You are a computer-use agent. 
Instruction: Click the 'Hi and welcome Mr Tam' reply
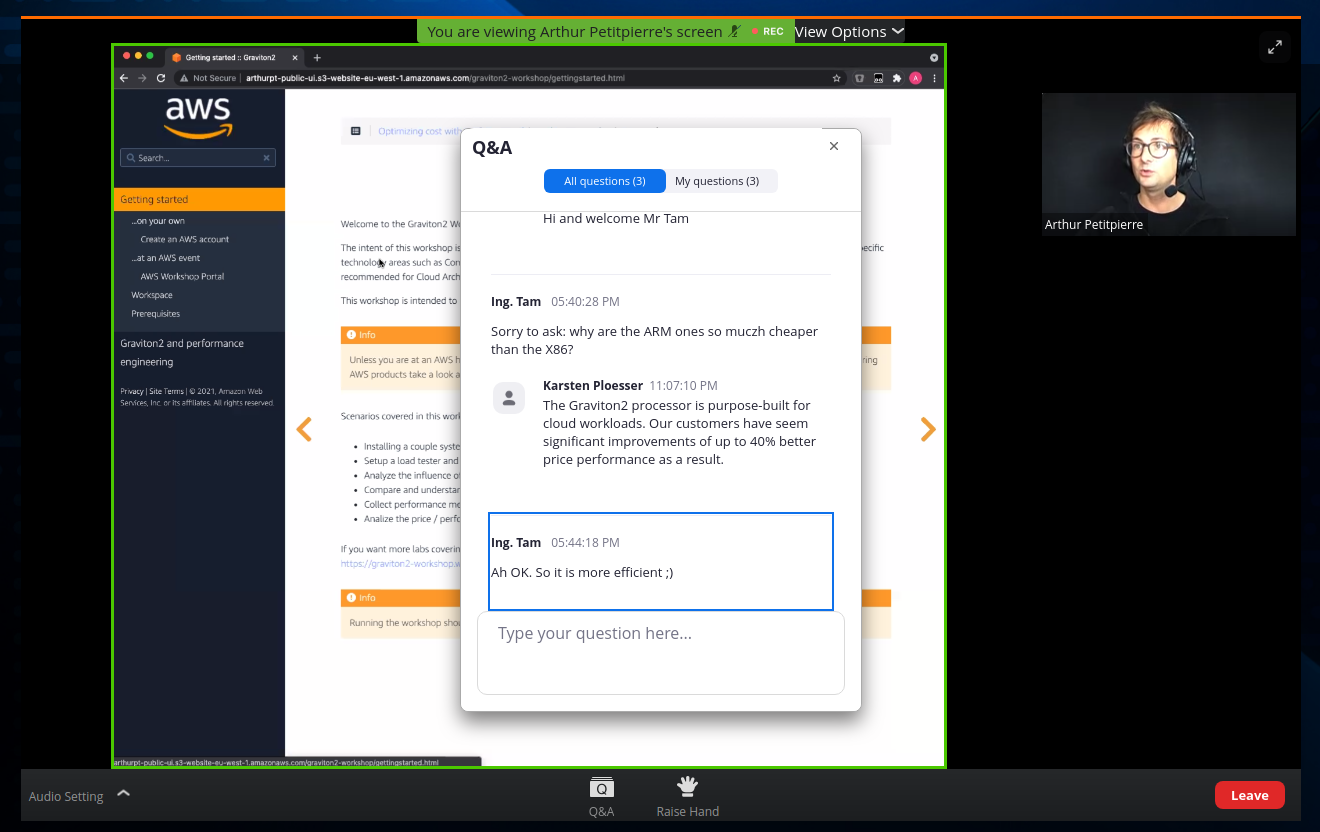click(x=616, y=218)
